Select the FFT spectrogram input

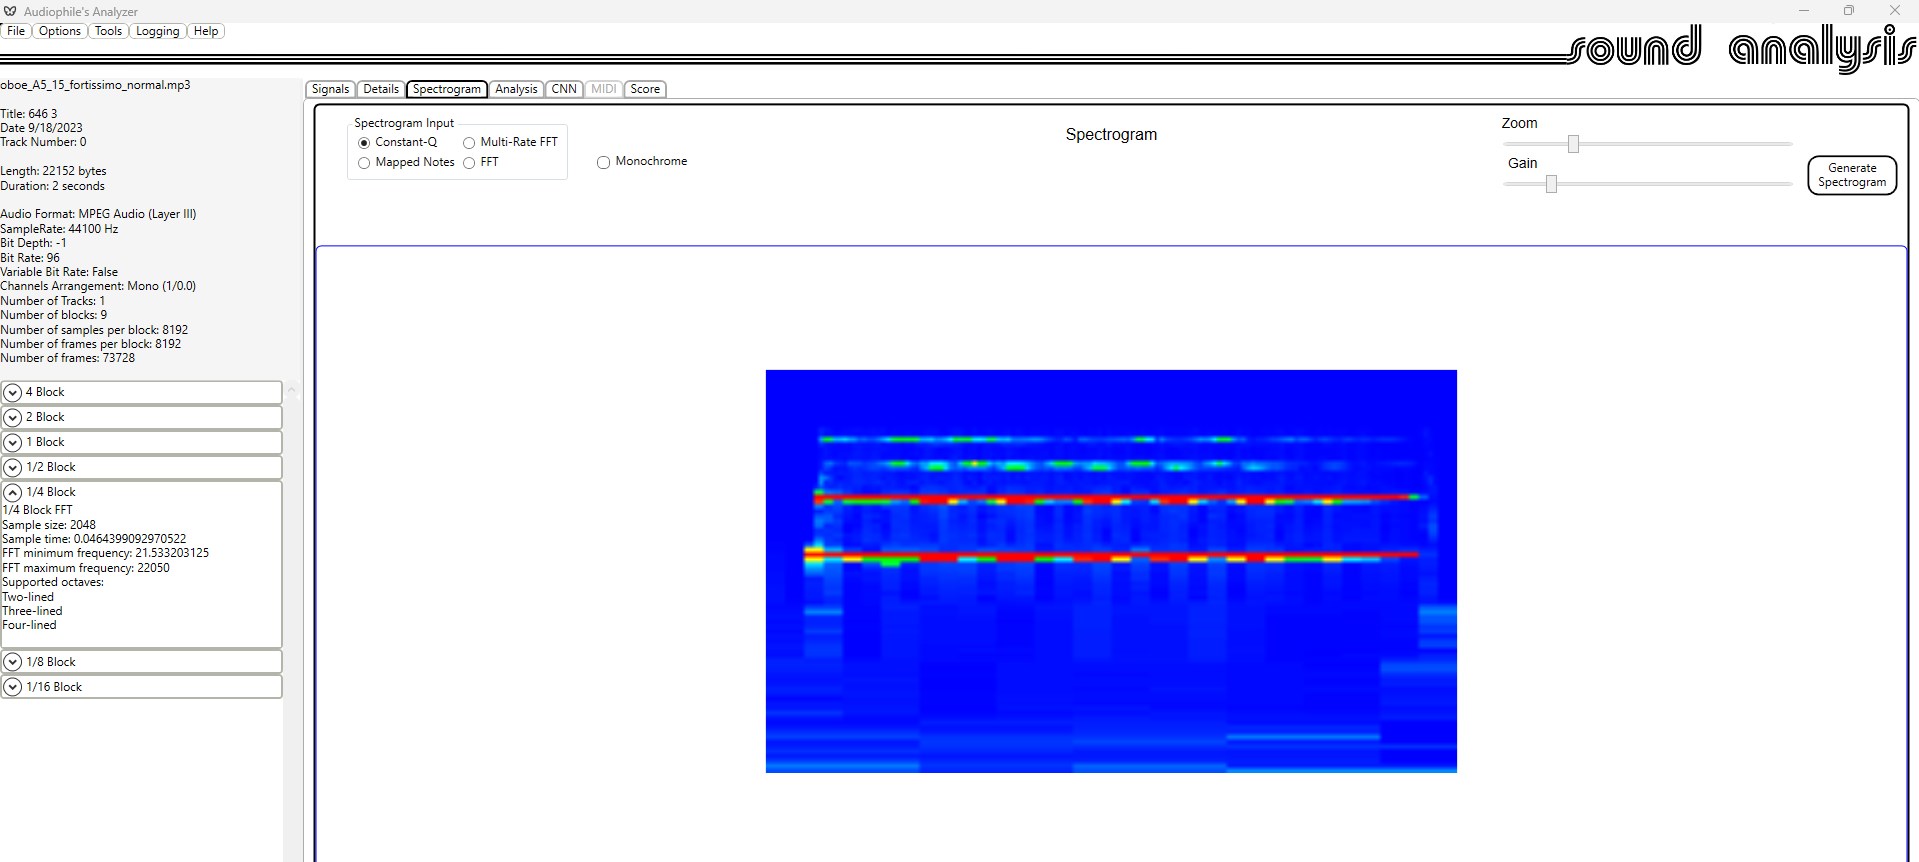click(x=469, y=163)
